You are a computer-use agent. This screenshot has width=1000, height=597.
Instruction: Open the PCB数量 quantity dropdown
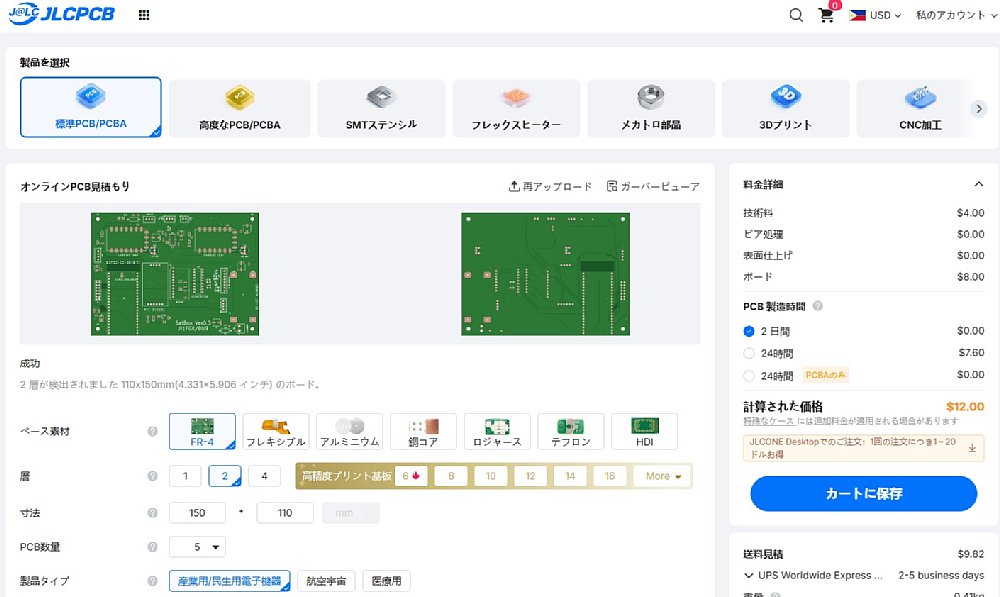[x=197, y=547]
